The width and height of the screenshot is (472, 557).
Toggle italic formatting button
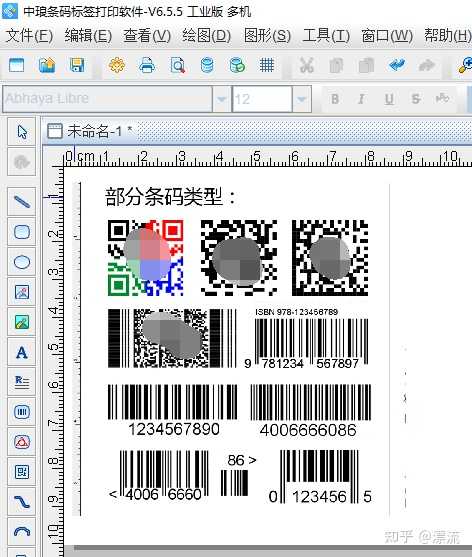pos(362,99)
